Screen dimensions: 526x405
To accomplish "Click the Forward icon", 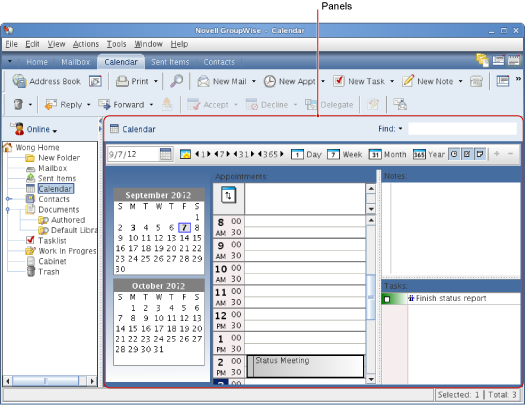I will pyautogui.click(x=104, y=104).
